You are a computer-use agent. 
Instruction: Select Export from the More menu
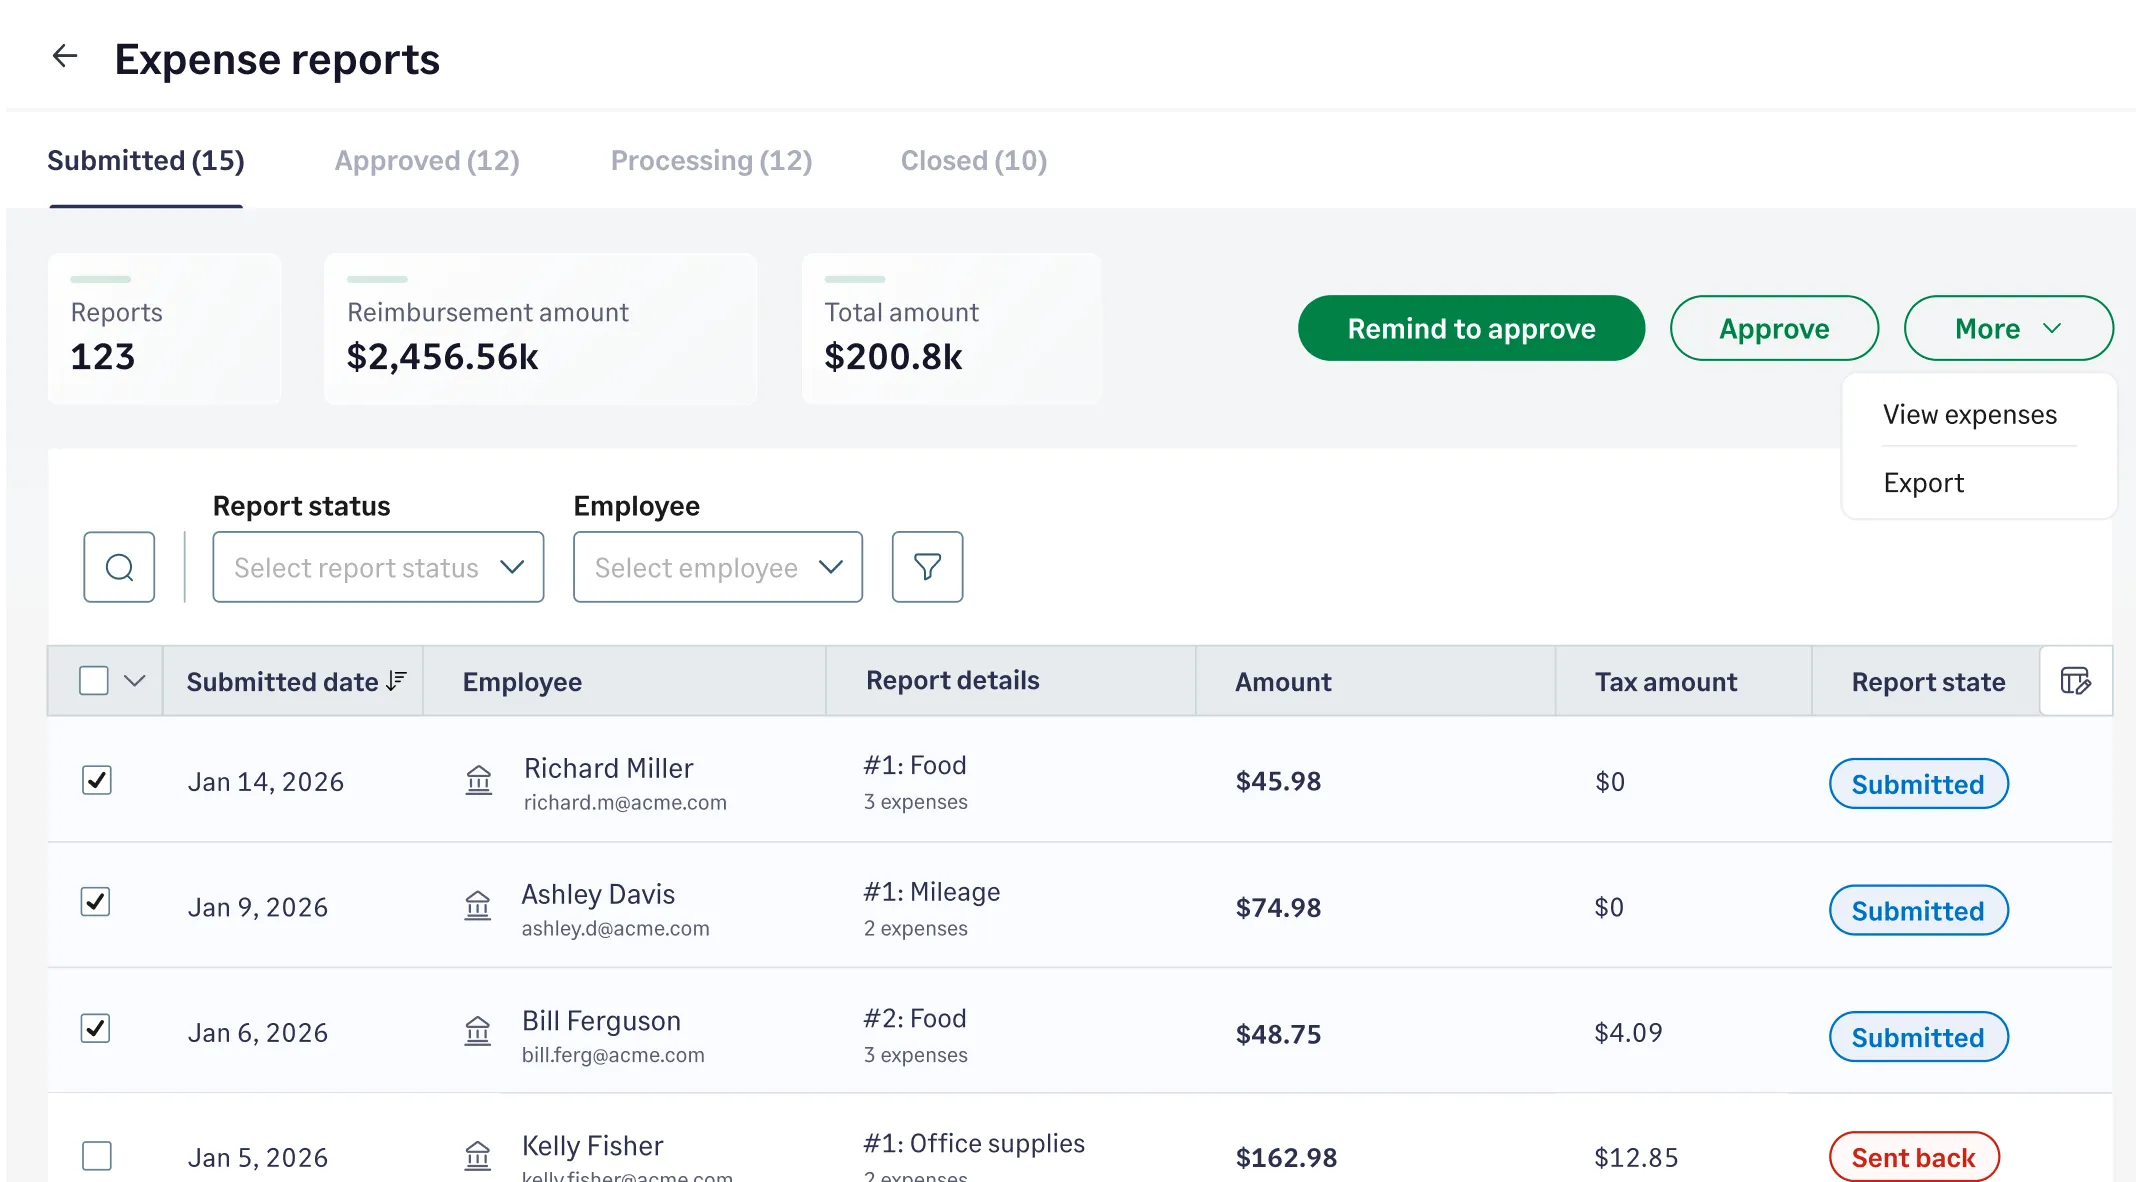tap(1923, 482)
